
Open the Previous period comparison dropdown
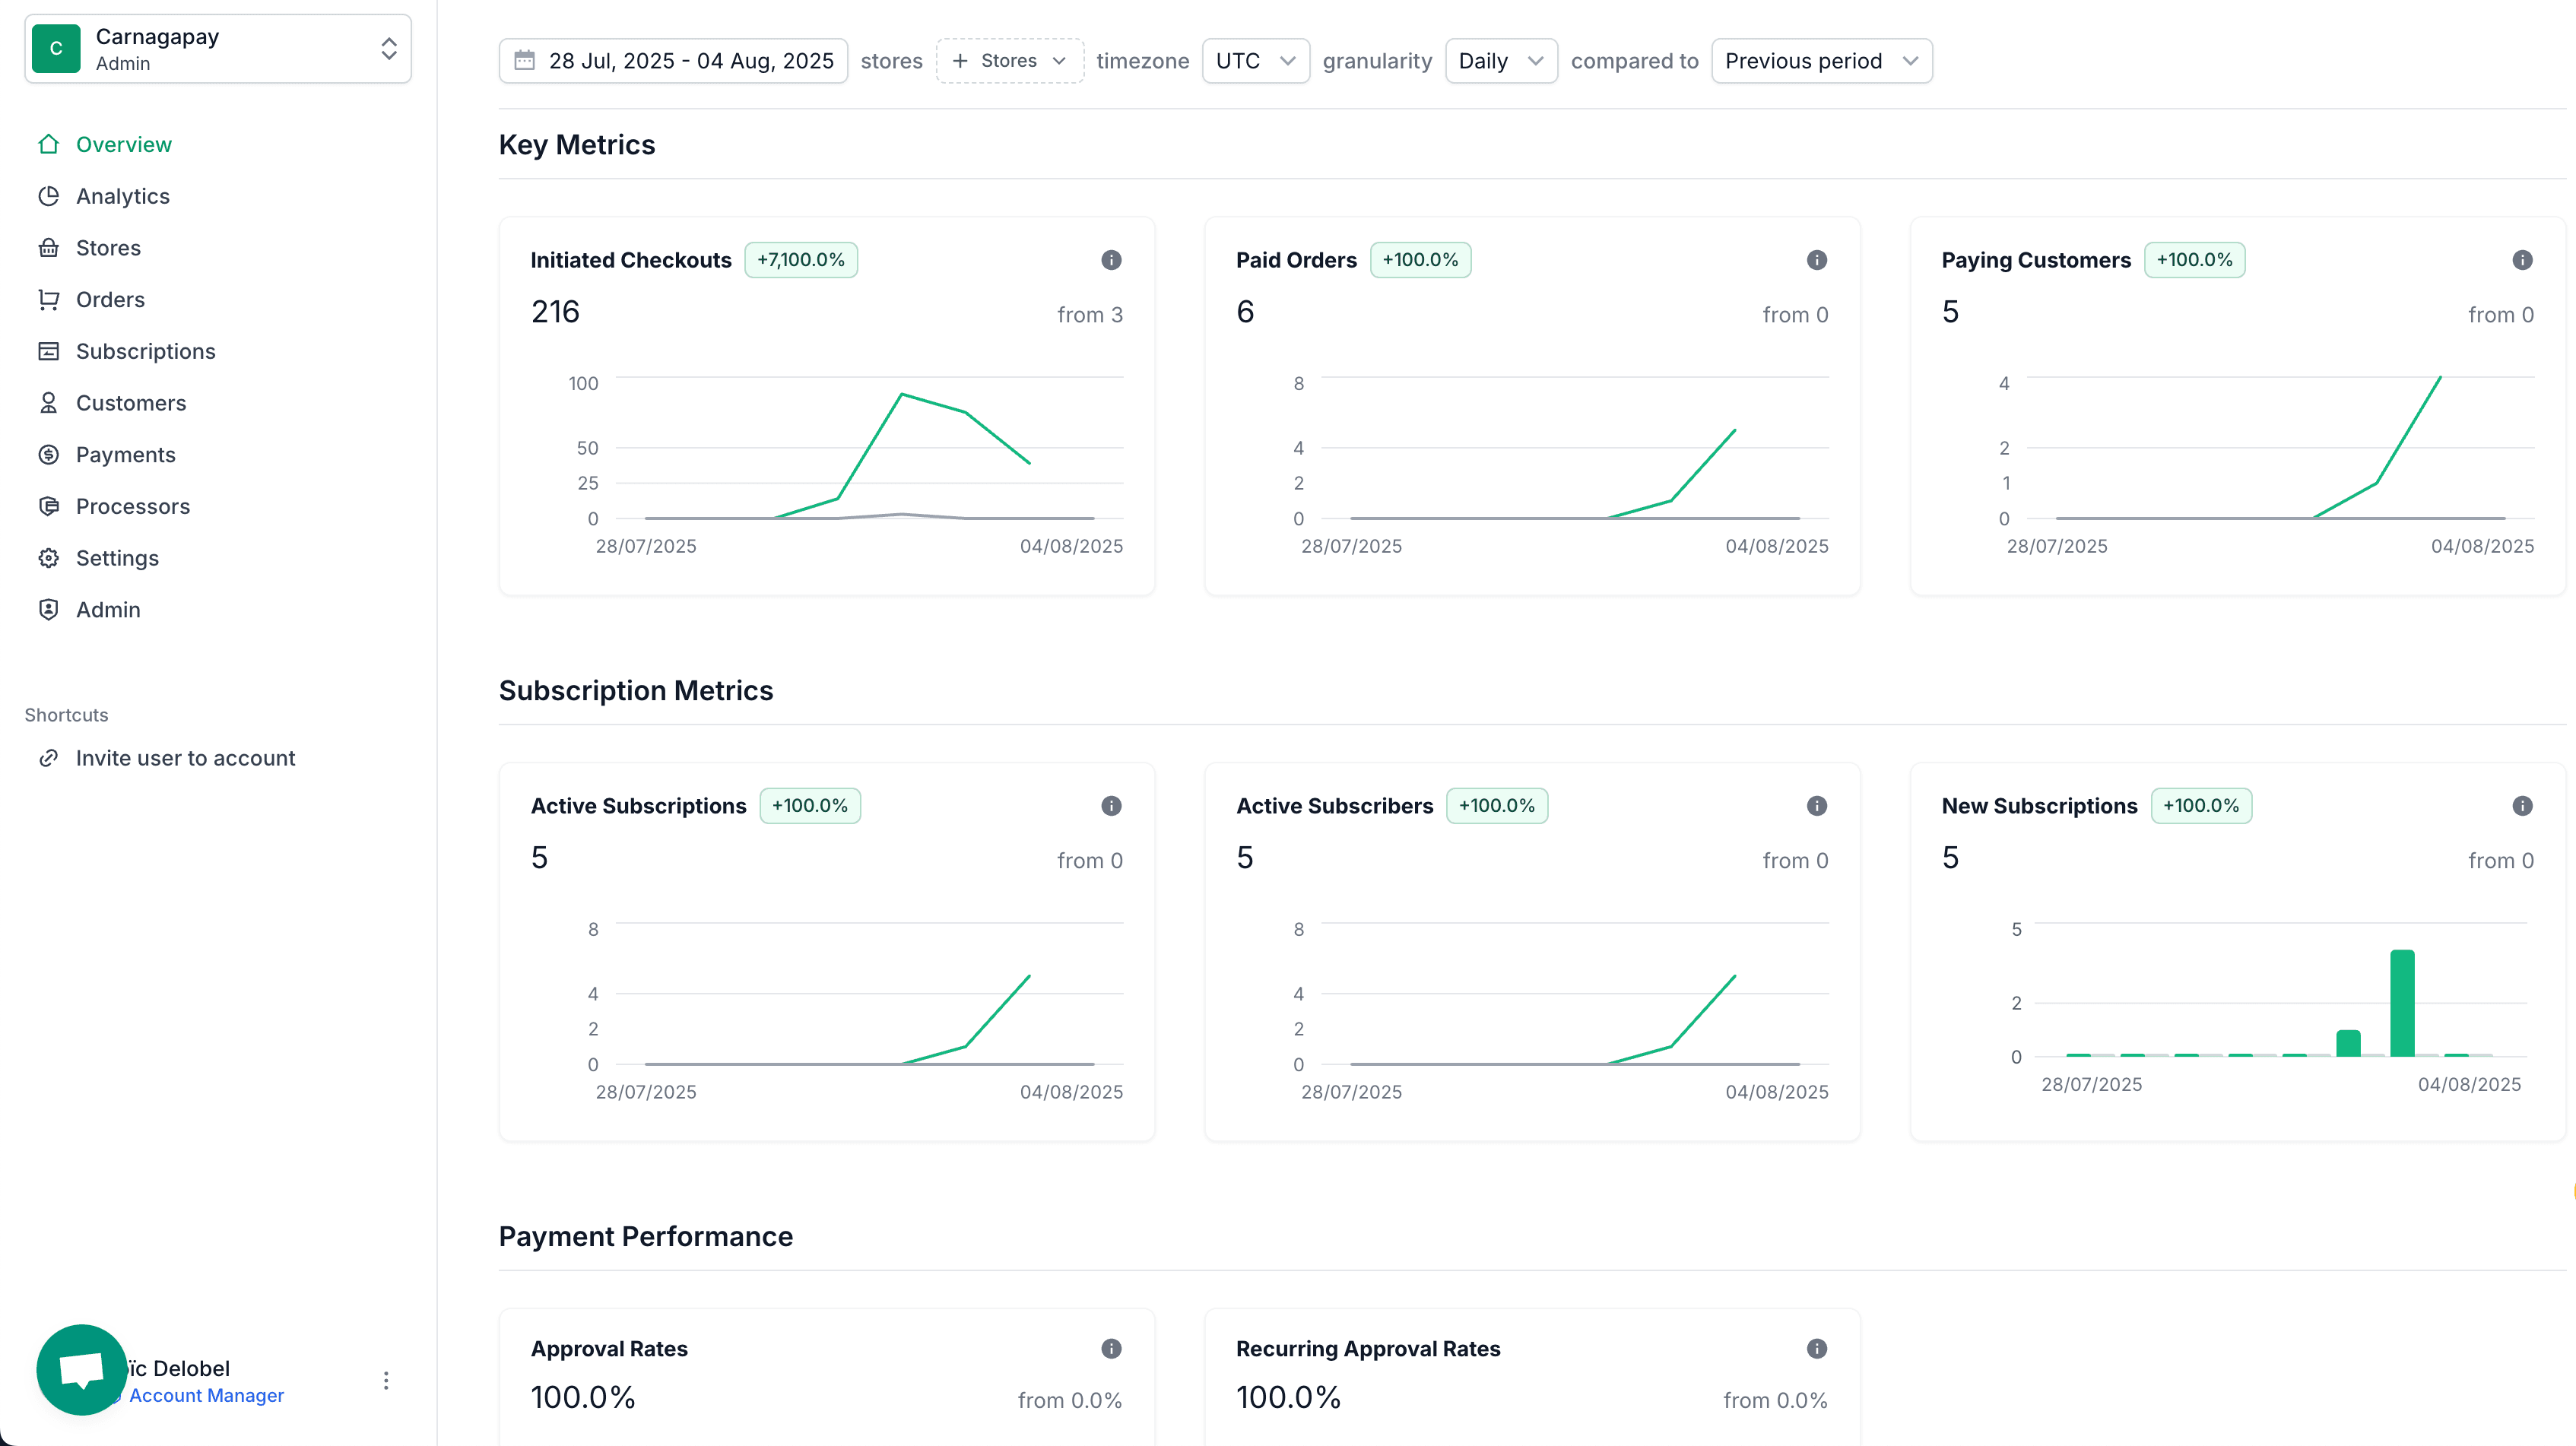[x=1821, y=61]
